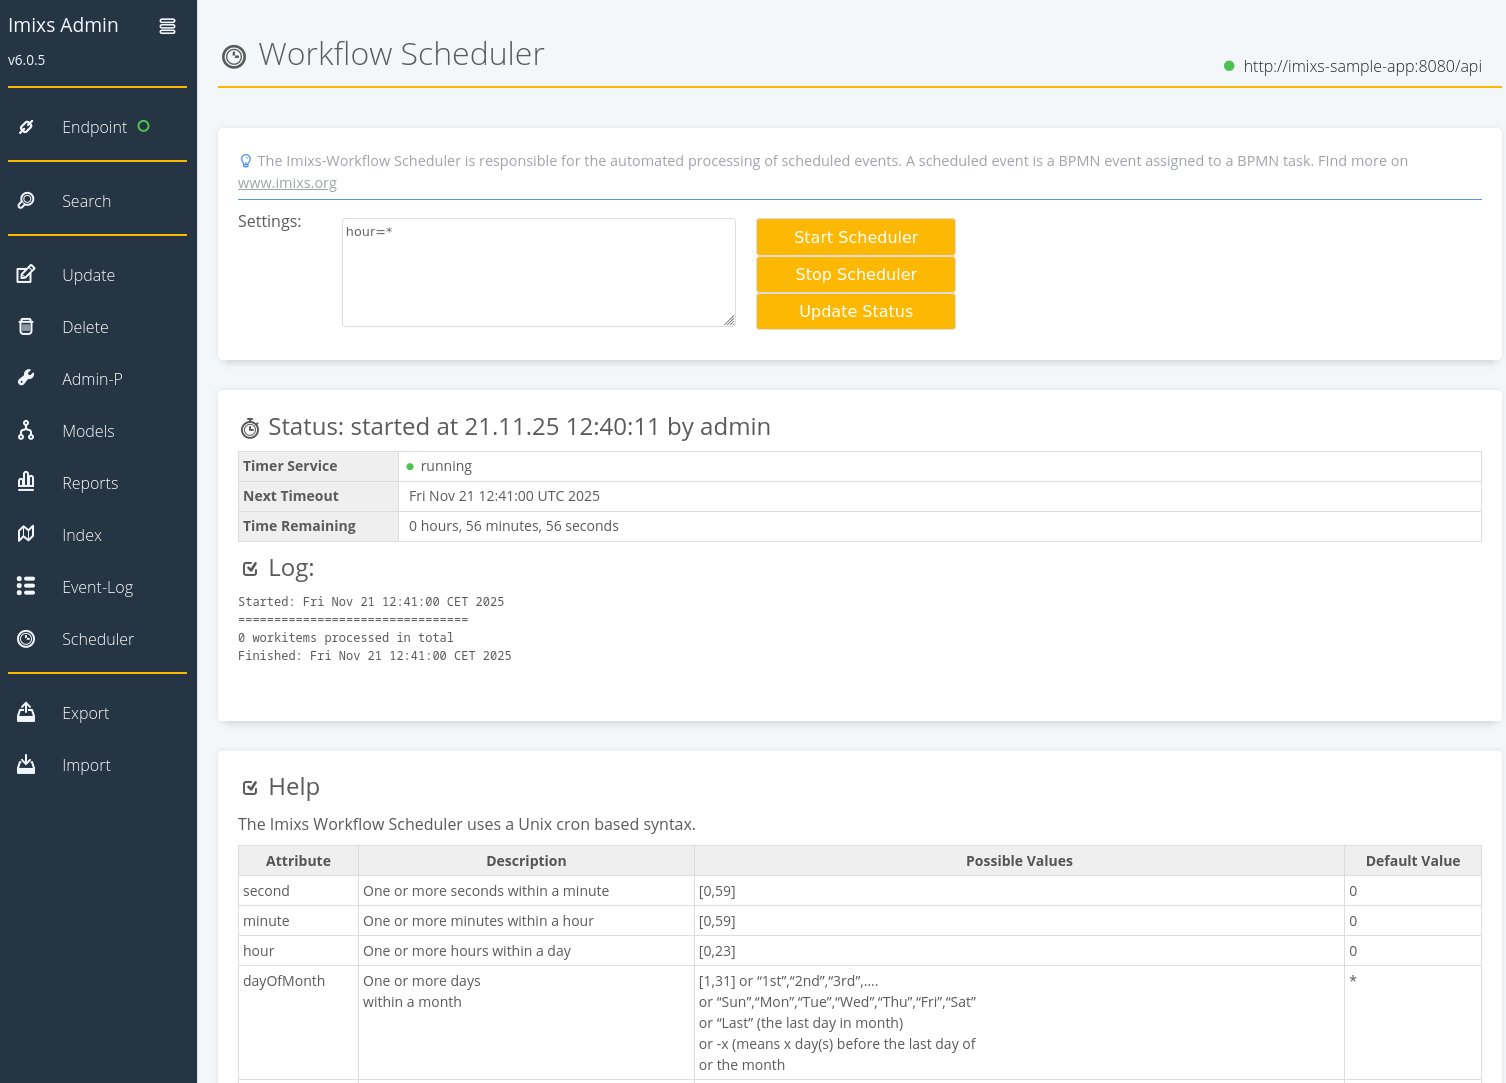Open the Update menu item
1506x1083 pixels.
click(88, 275)
